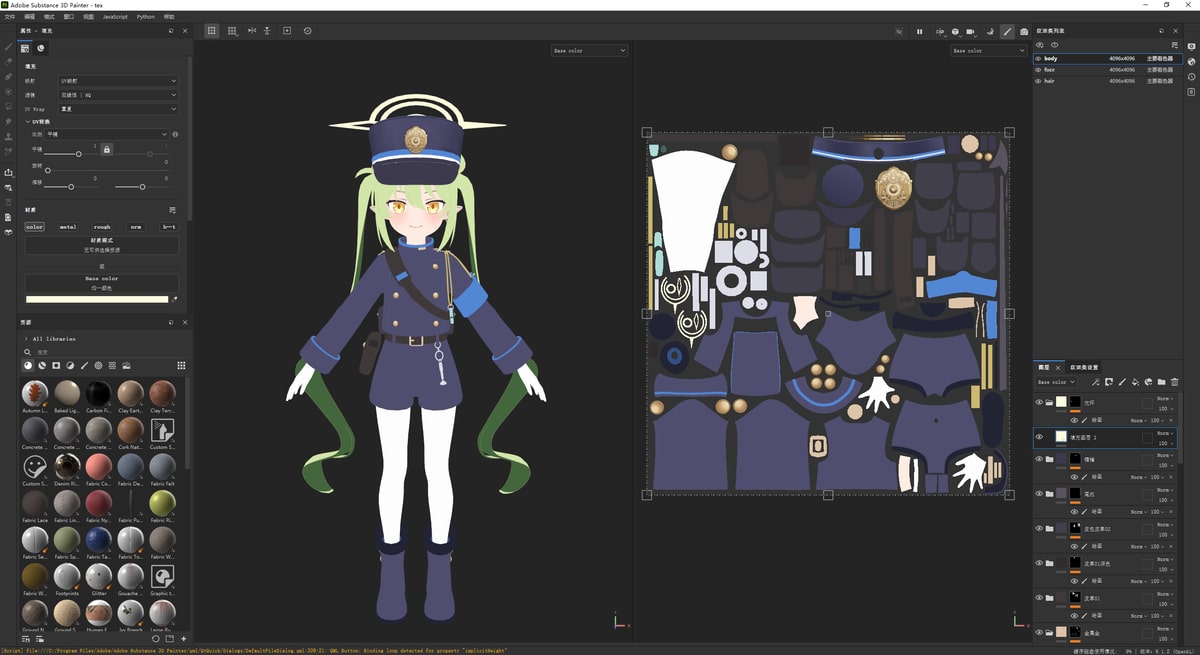Open the 过滤 filtering dropdown
Image resolution: width=1200 pixels, height=655 pixels.
click(x=118, y=95)
